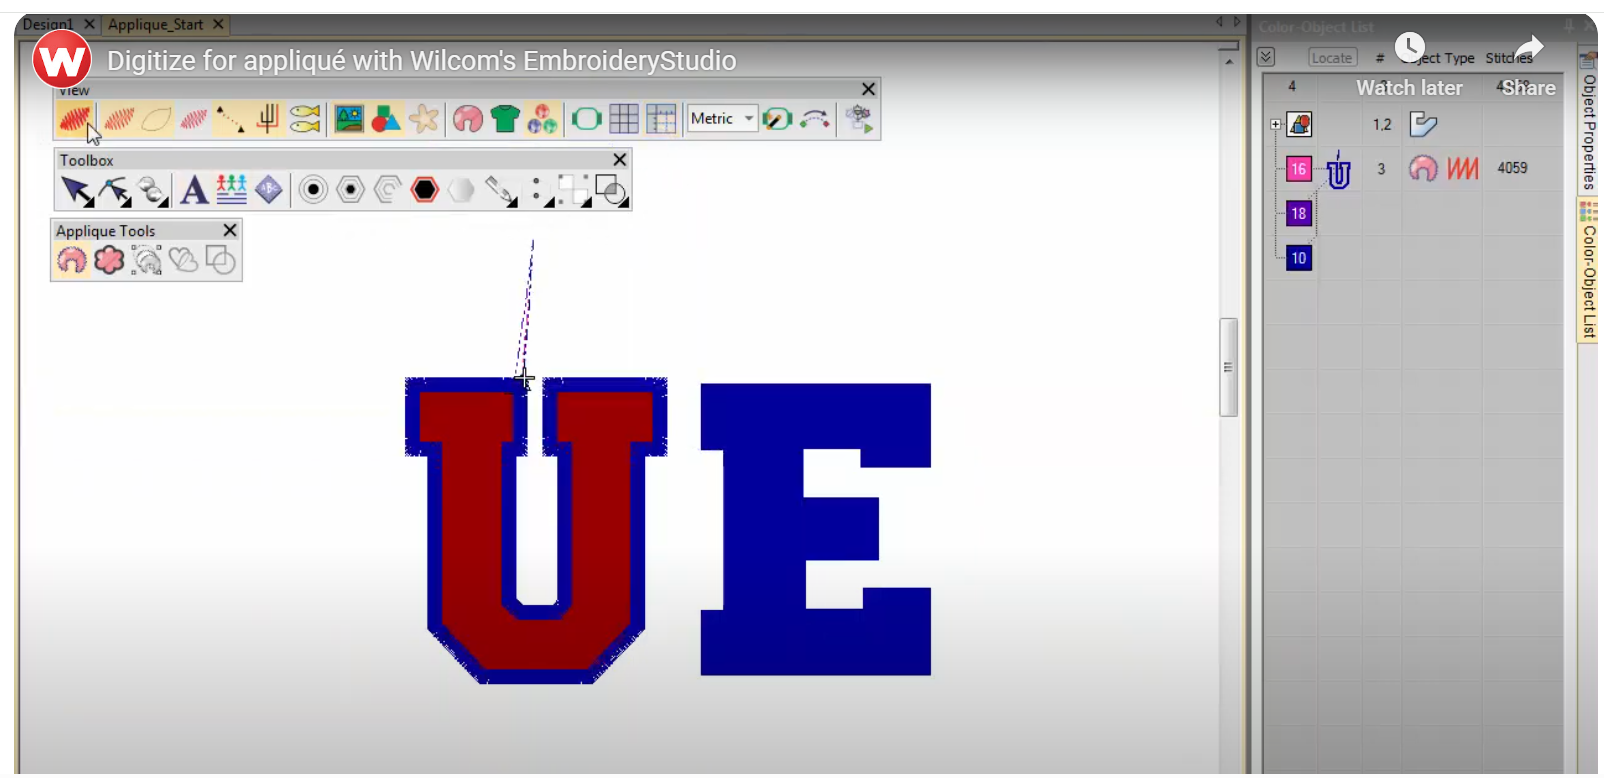Open the Color-Object List side tab

click(1588, 272)
